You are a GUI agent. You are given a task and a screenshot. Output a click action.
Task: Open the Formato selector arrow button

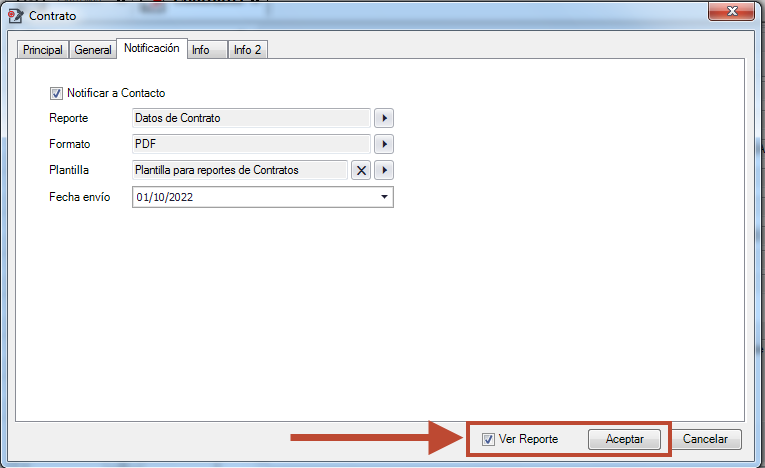384,144
